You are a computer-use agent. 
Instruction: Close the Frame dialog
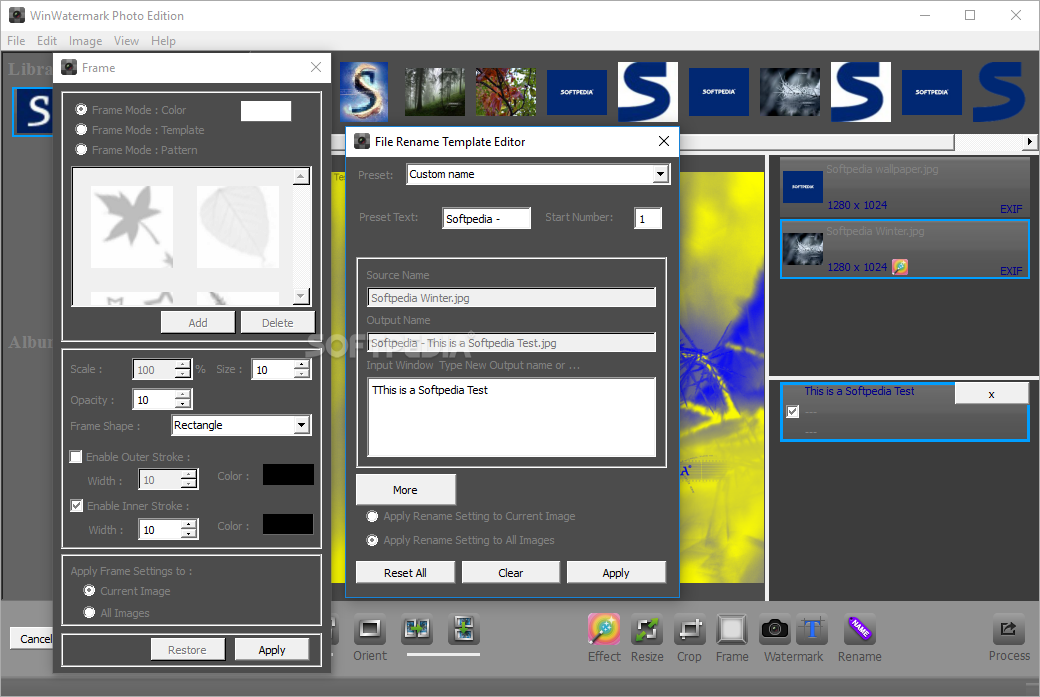[x=316, y=67]
